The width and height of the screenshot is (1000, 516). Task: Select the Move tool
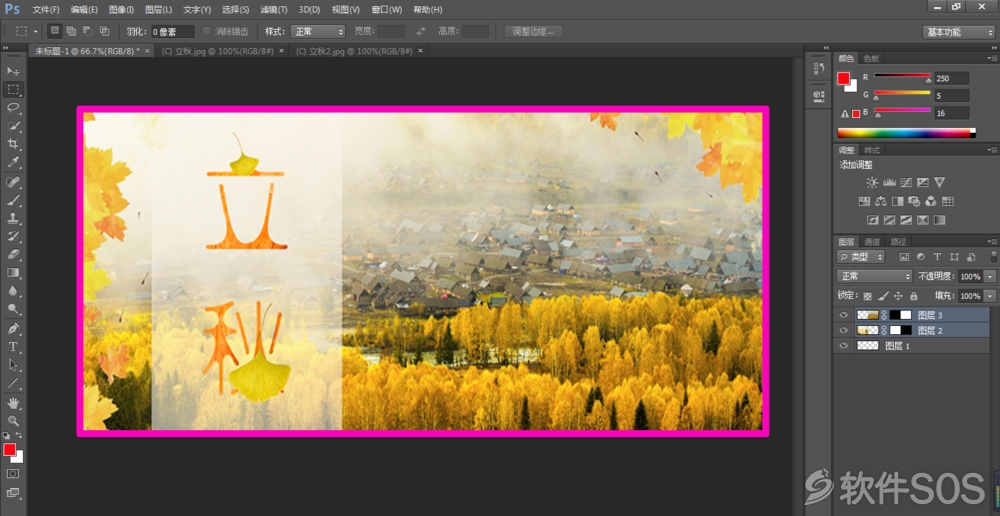point(13,70)
